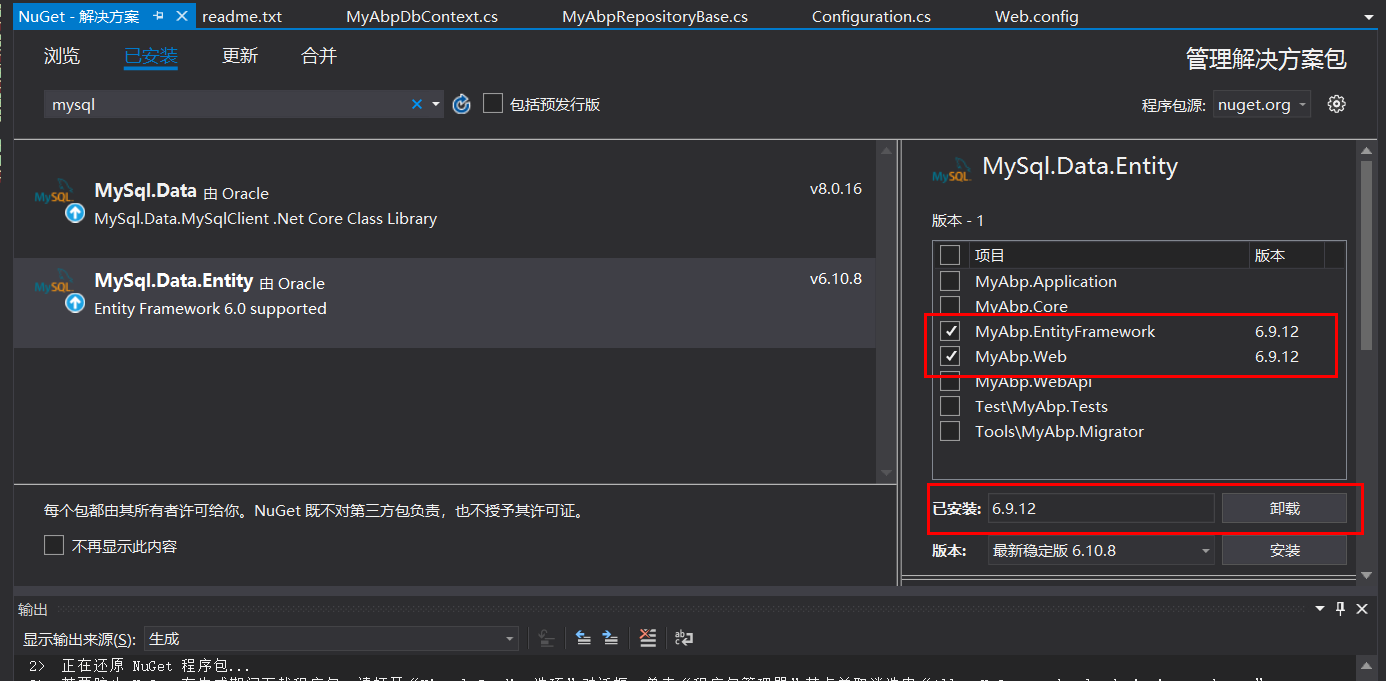Viewport: 1386px width, 681px height.
Task: Open the package source nuget.org dropdown
Action: click(1262, 104)
